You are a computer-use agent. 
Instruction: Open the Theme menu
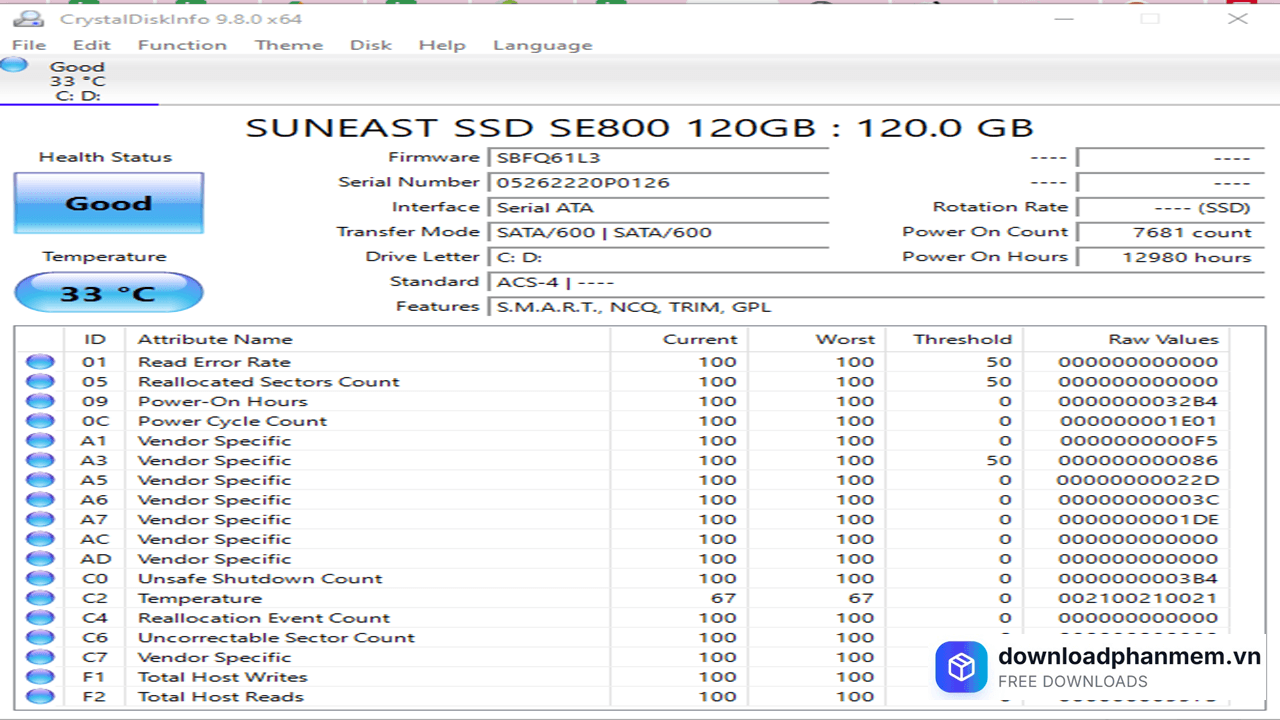click(288, 45)
